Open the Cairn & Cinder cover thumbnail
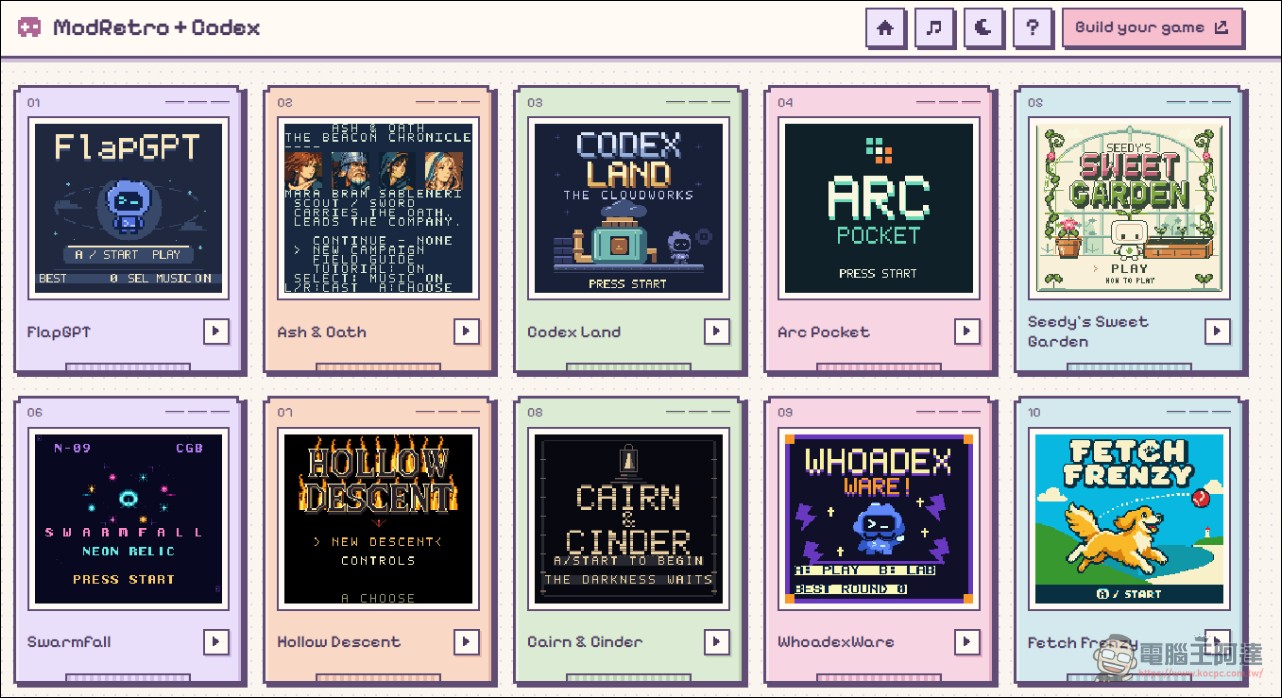The width and height of the screenshot is (1282, 698). tap(628, 518)
